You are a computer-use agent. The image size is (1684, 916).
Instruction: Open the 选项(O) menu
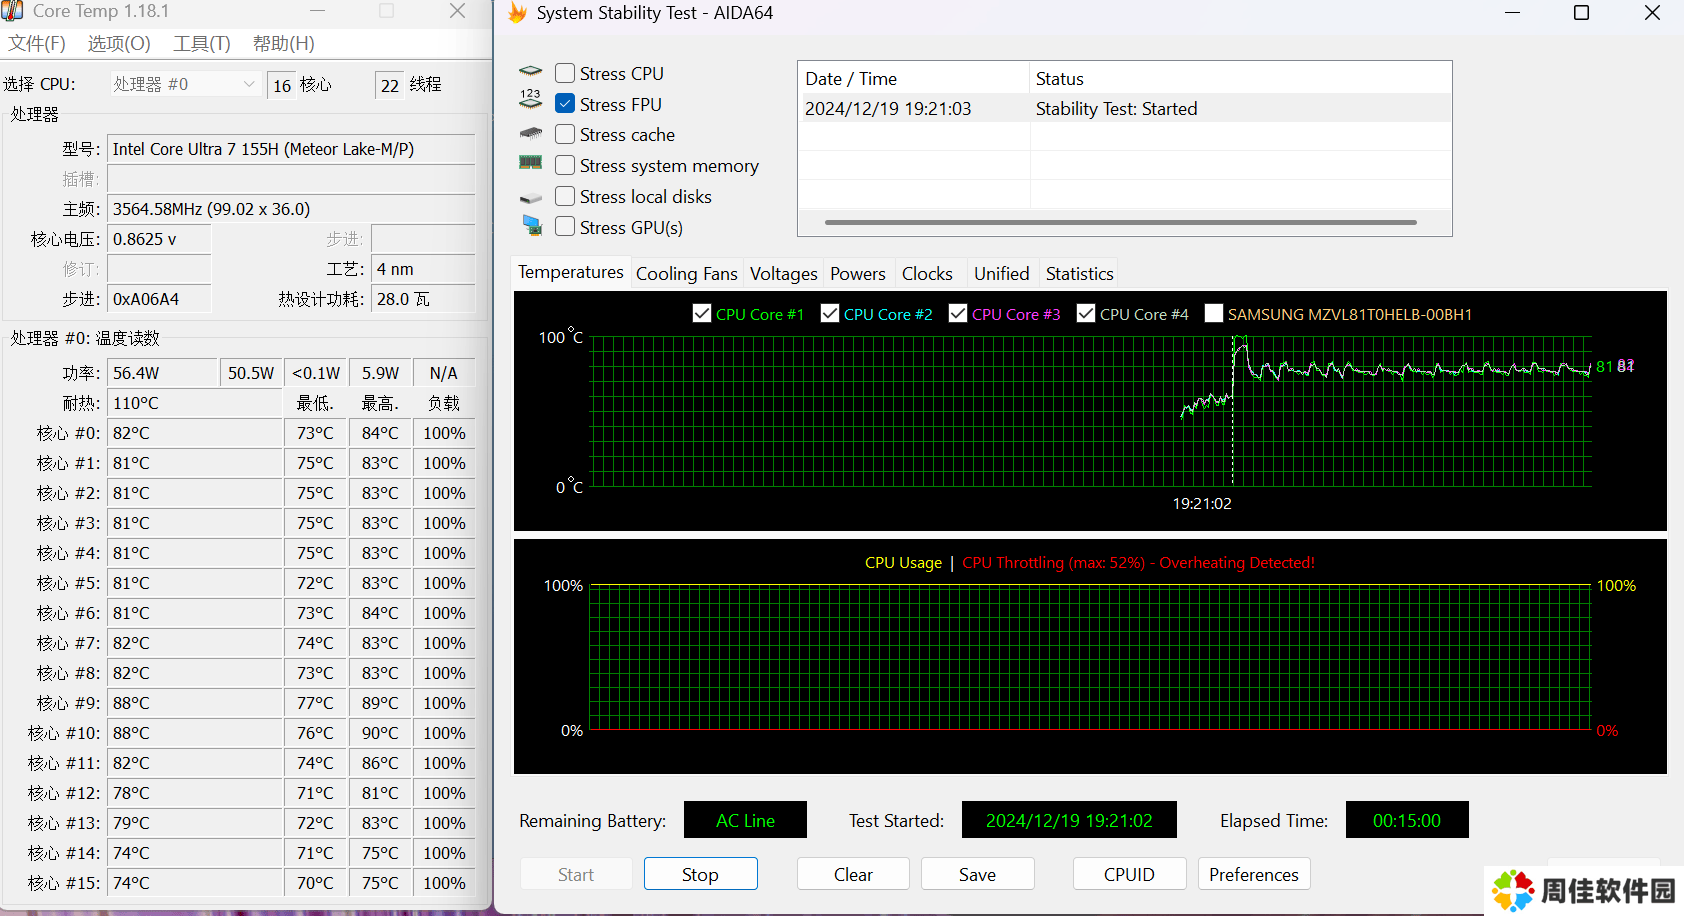tap(119, 44)
